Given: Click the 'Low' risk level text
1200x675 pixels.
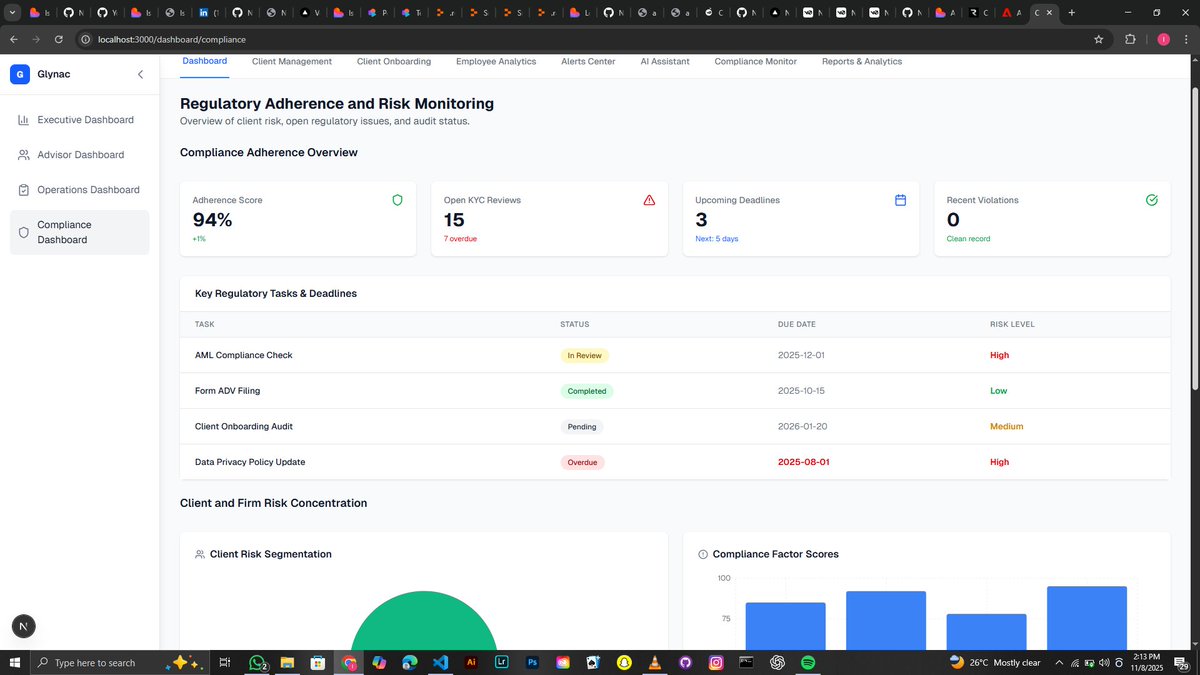Looking at the screenshot, I should (x=998, y=391).
